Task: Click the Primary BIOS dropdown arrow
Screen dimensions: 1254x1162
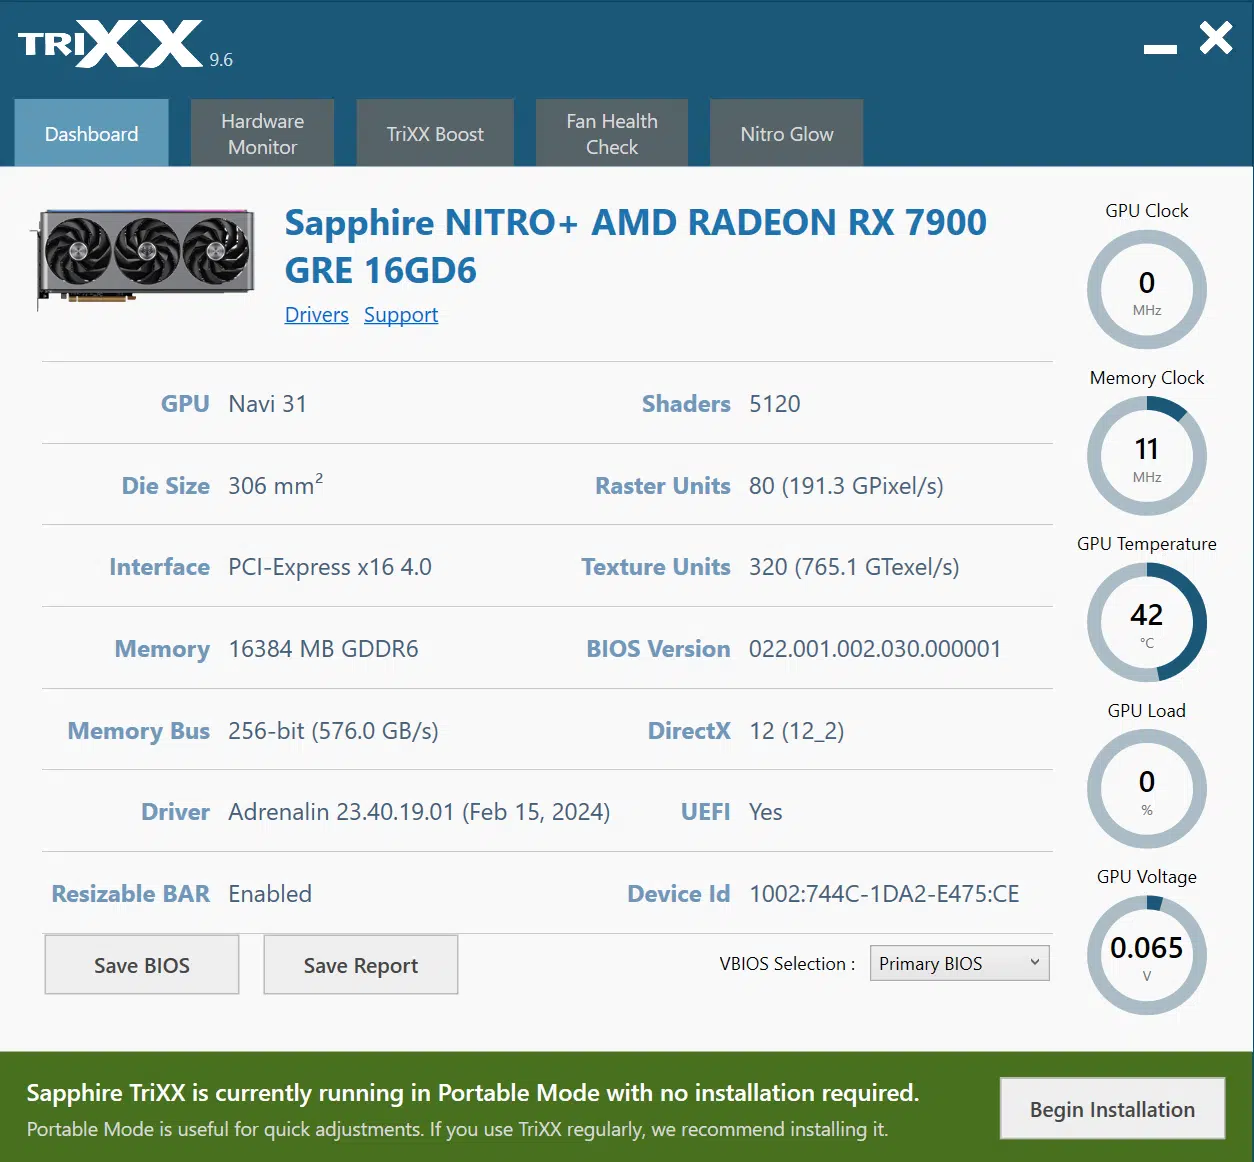Action: click(x=1035, y=962)
